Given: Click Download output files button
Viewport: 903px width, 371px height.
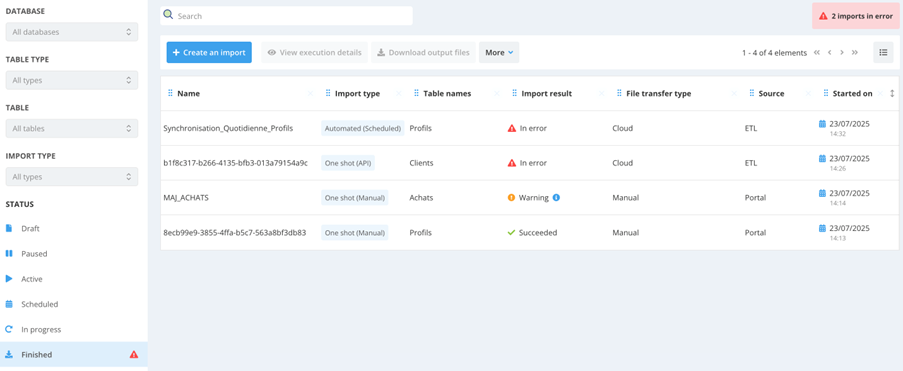Looking at the screenshot, I should coord(423,52).
